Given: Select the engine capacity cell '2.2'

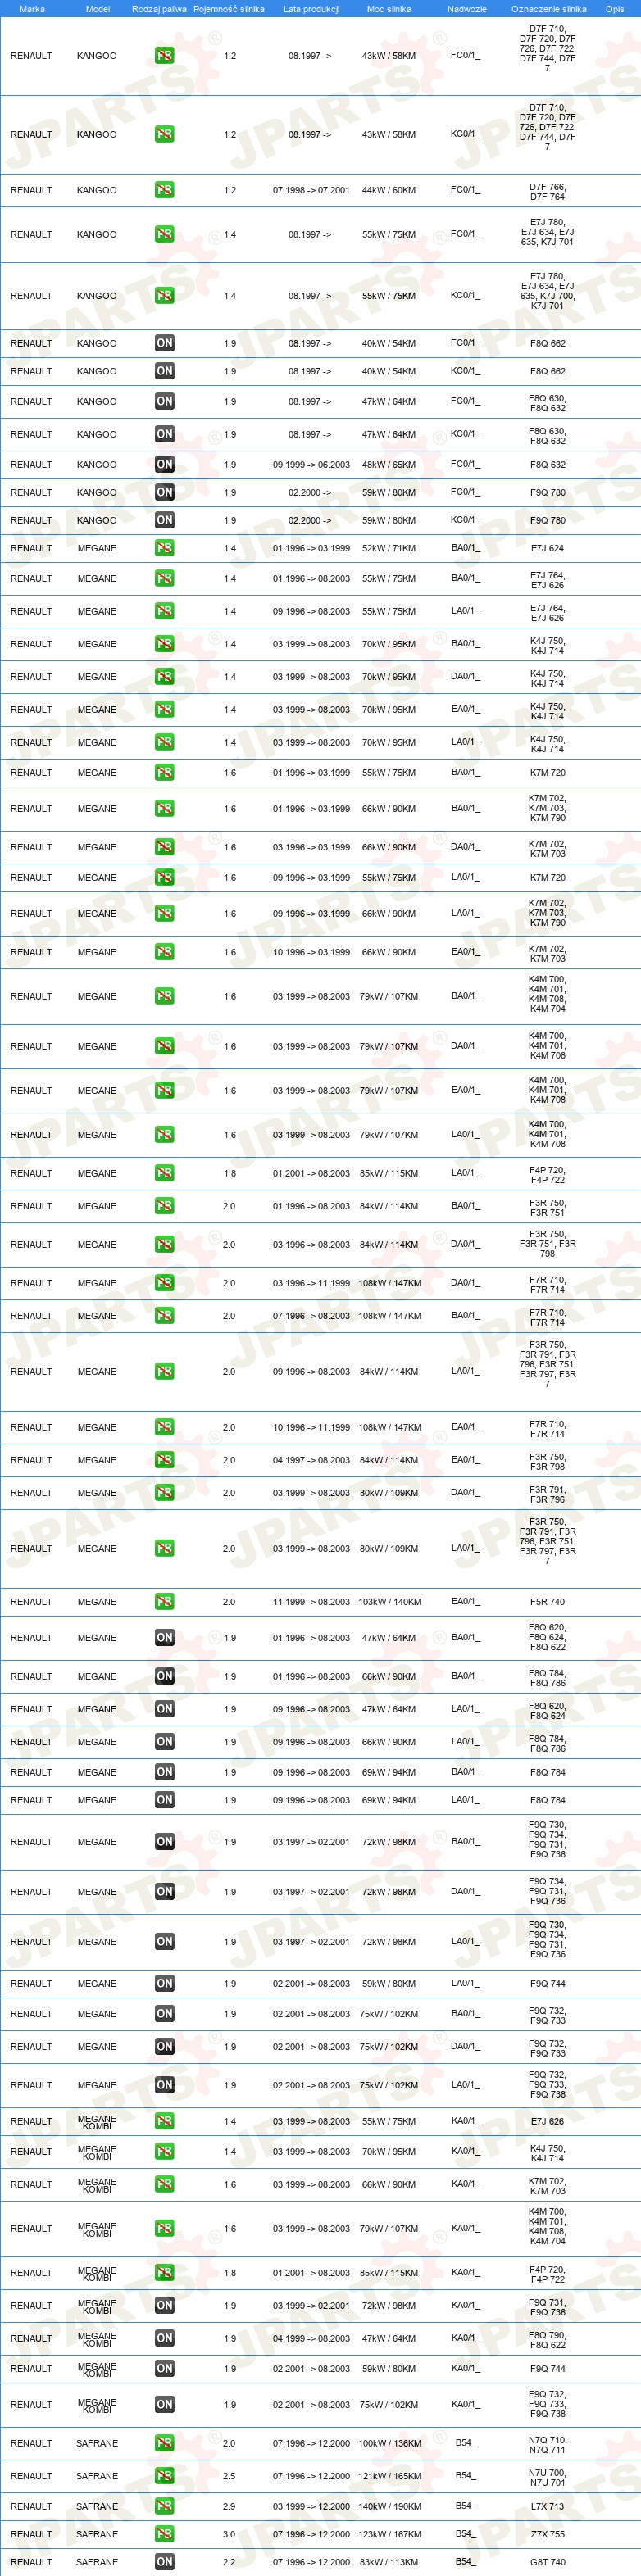Looking at the screenshot, I should (x=229, y=2563).
